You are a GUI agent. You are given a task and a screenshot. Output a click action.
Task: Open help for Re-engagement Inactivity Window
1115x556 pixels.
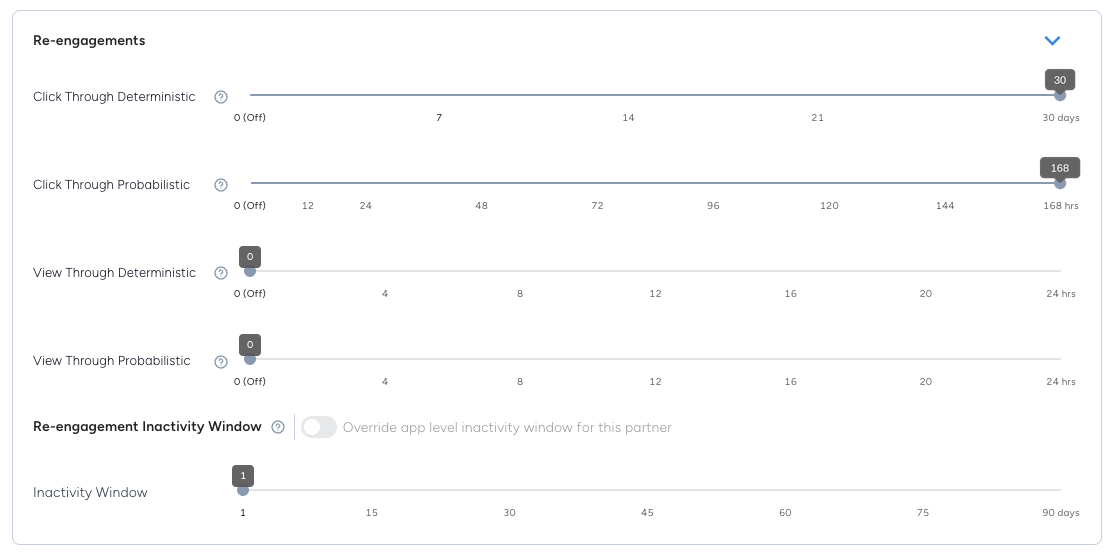(x=278, y=427)
